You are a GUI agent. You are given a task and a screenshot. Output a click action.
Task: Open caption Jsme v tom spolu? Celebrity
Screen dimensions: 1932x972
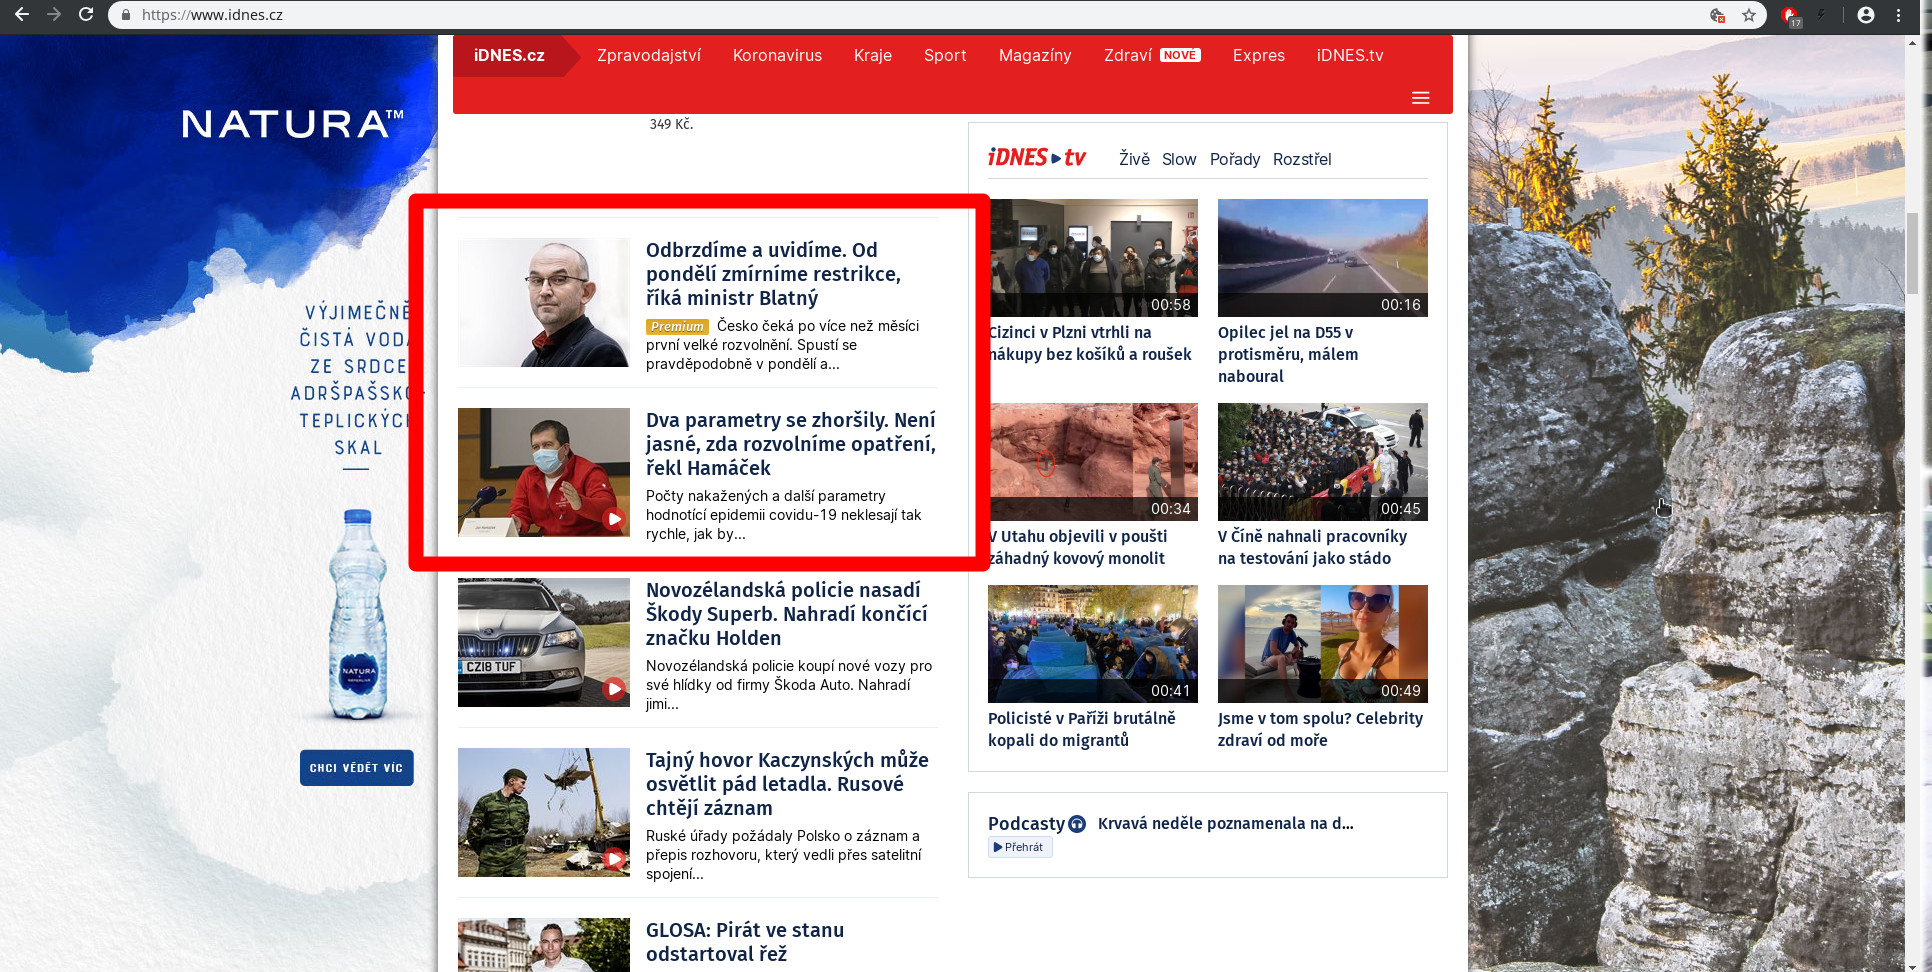tap(1320, 729)
